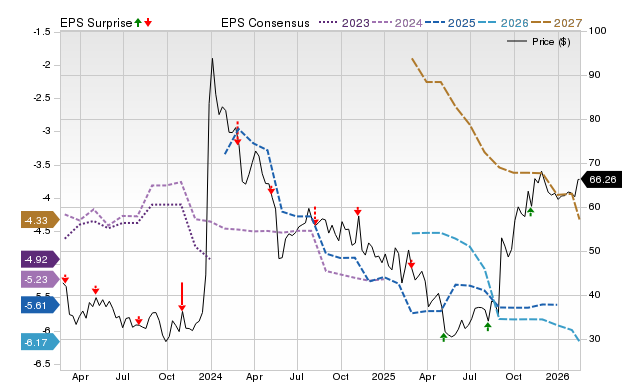Click the -3.5 label on the EPS axis

coord(42,165)
